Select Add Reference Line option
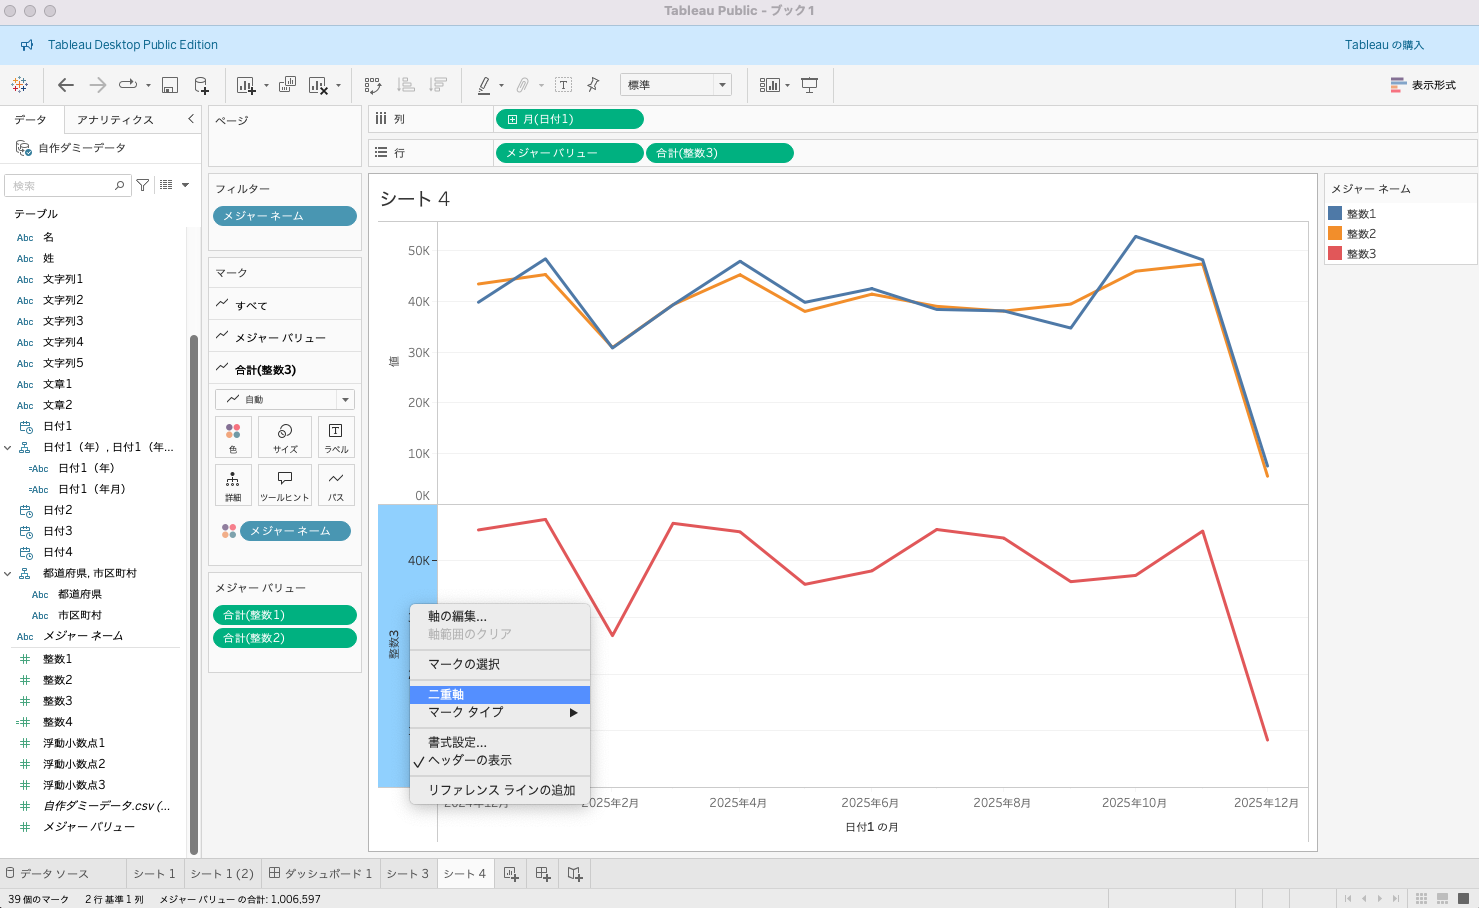The image size is (1479, 908). coord(501,790)
